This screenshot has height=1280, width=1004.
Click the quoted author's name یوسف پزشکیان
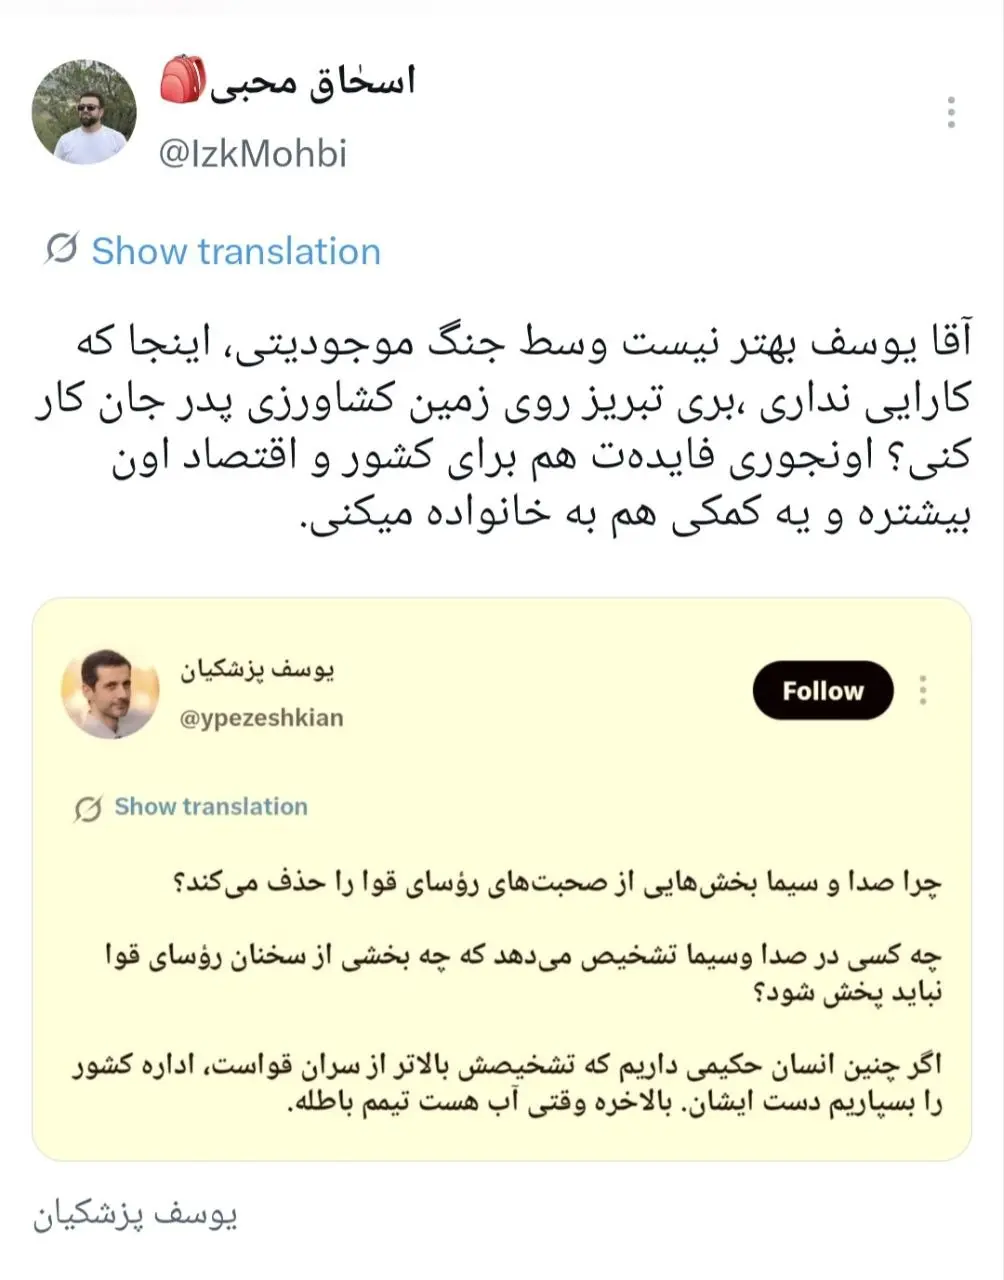(x=258, y=669)
